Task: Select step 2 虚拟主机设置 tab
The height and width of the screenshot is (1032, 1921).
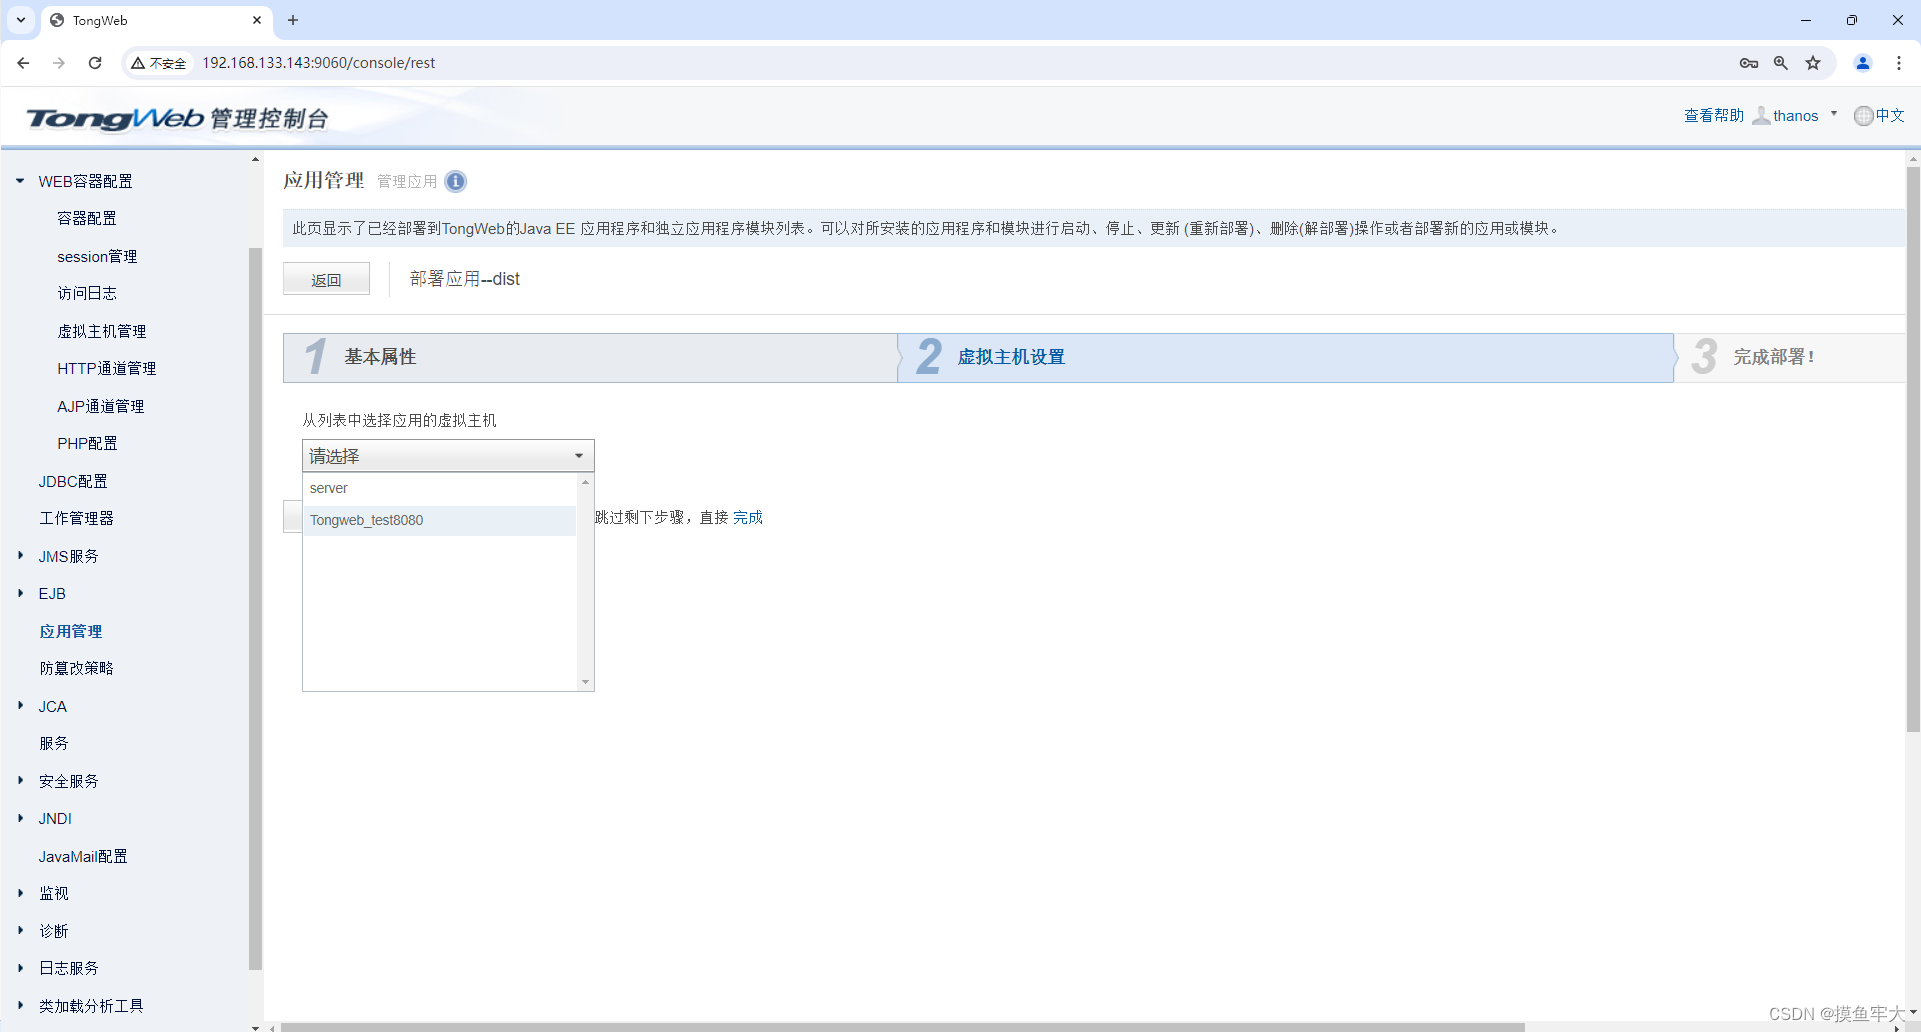Action: [1286, 357]
